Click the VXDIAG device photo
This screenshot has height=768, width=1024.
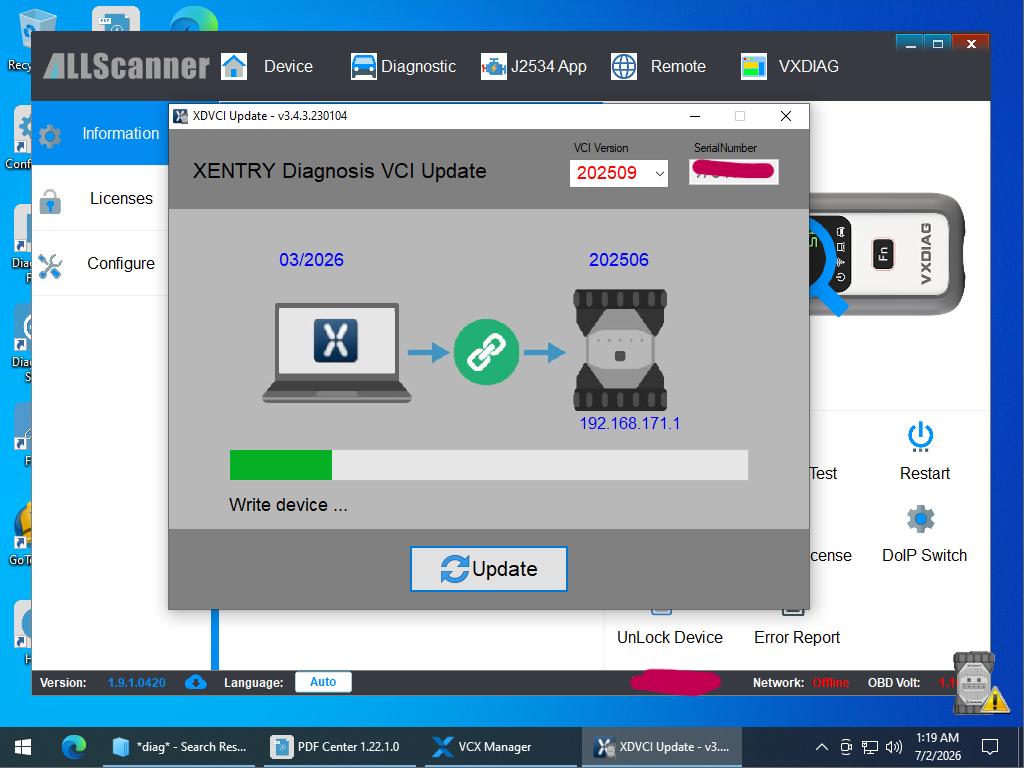[x=886, y=254]
